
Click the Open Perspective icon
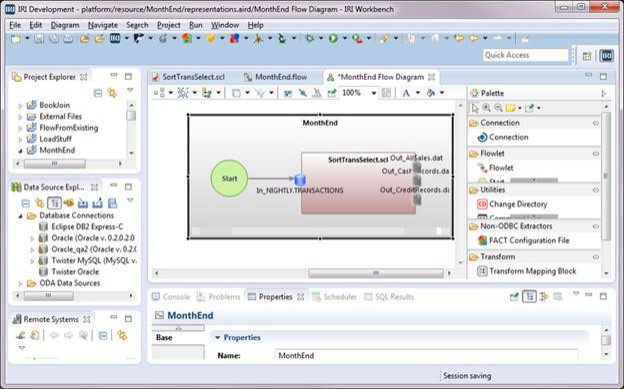click(587, 56)
